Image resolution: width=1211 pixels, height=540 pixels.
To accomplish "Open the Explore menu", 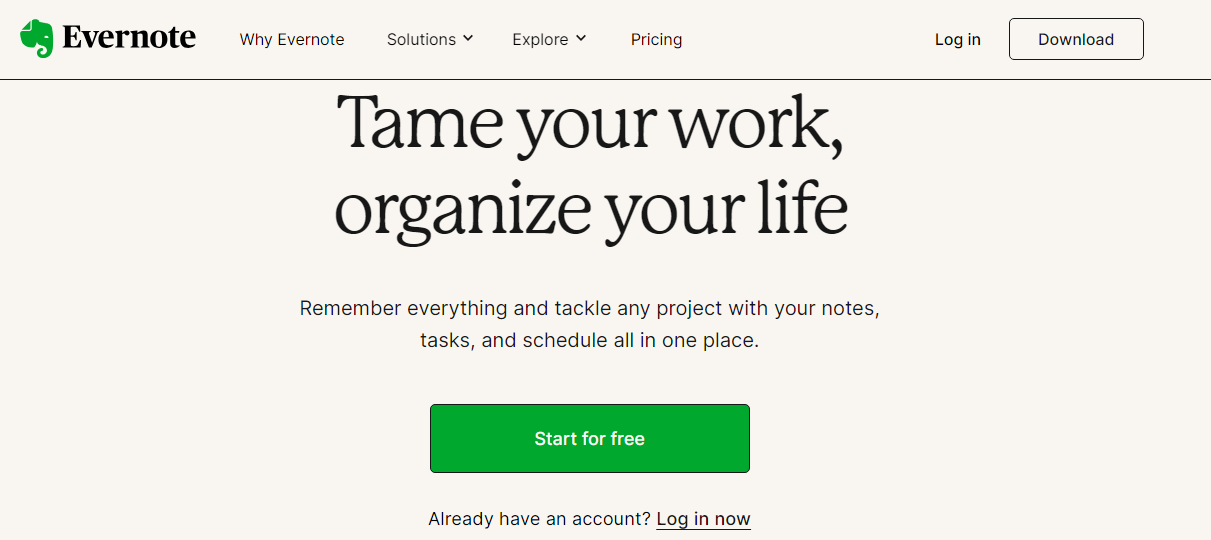I will click(549, 39).
